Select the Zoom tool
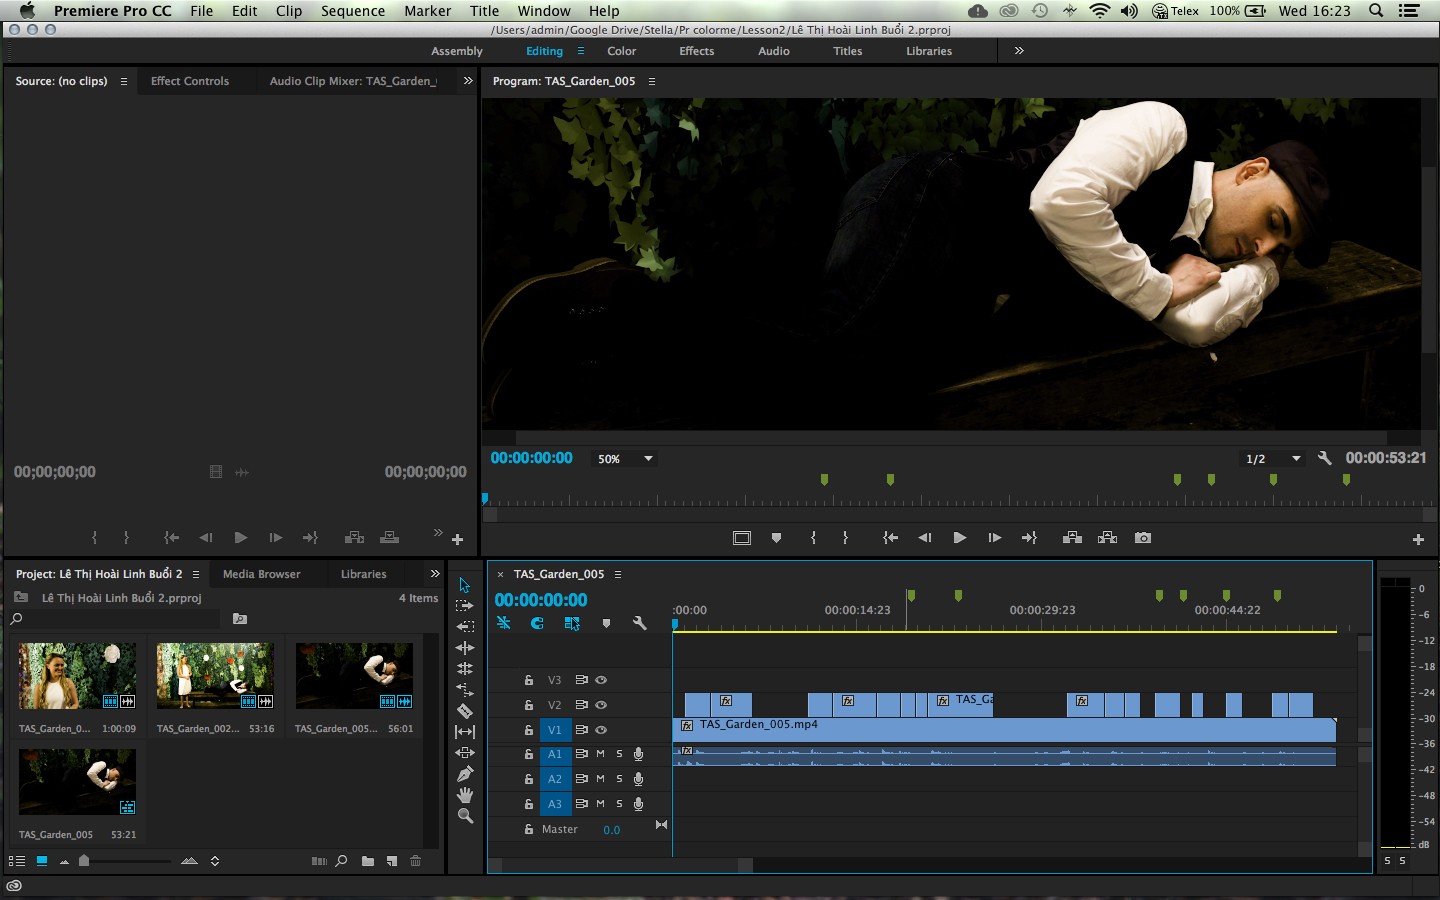 pyautogui.click(x=465, y=816)
